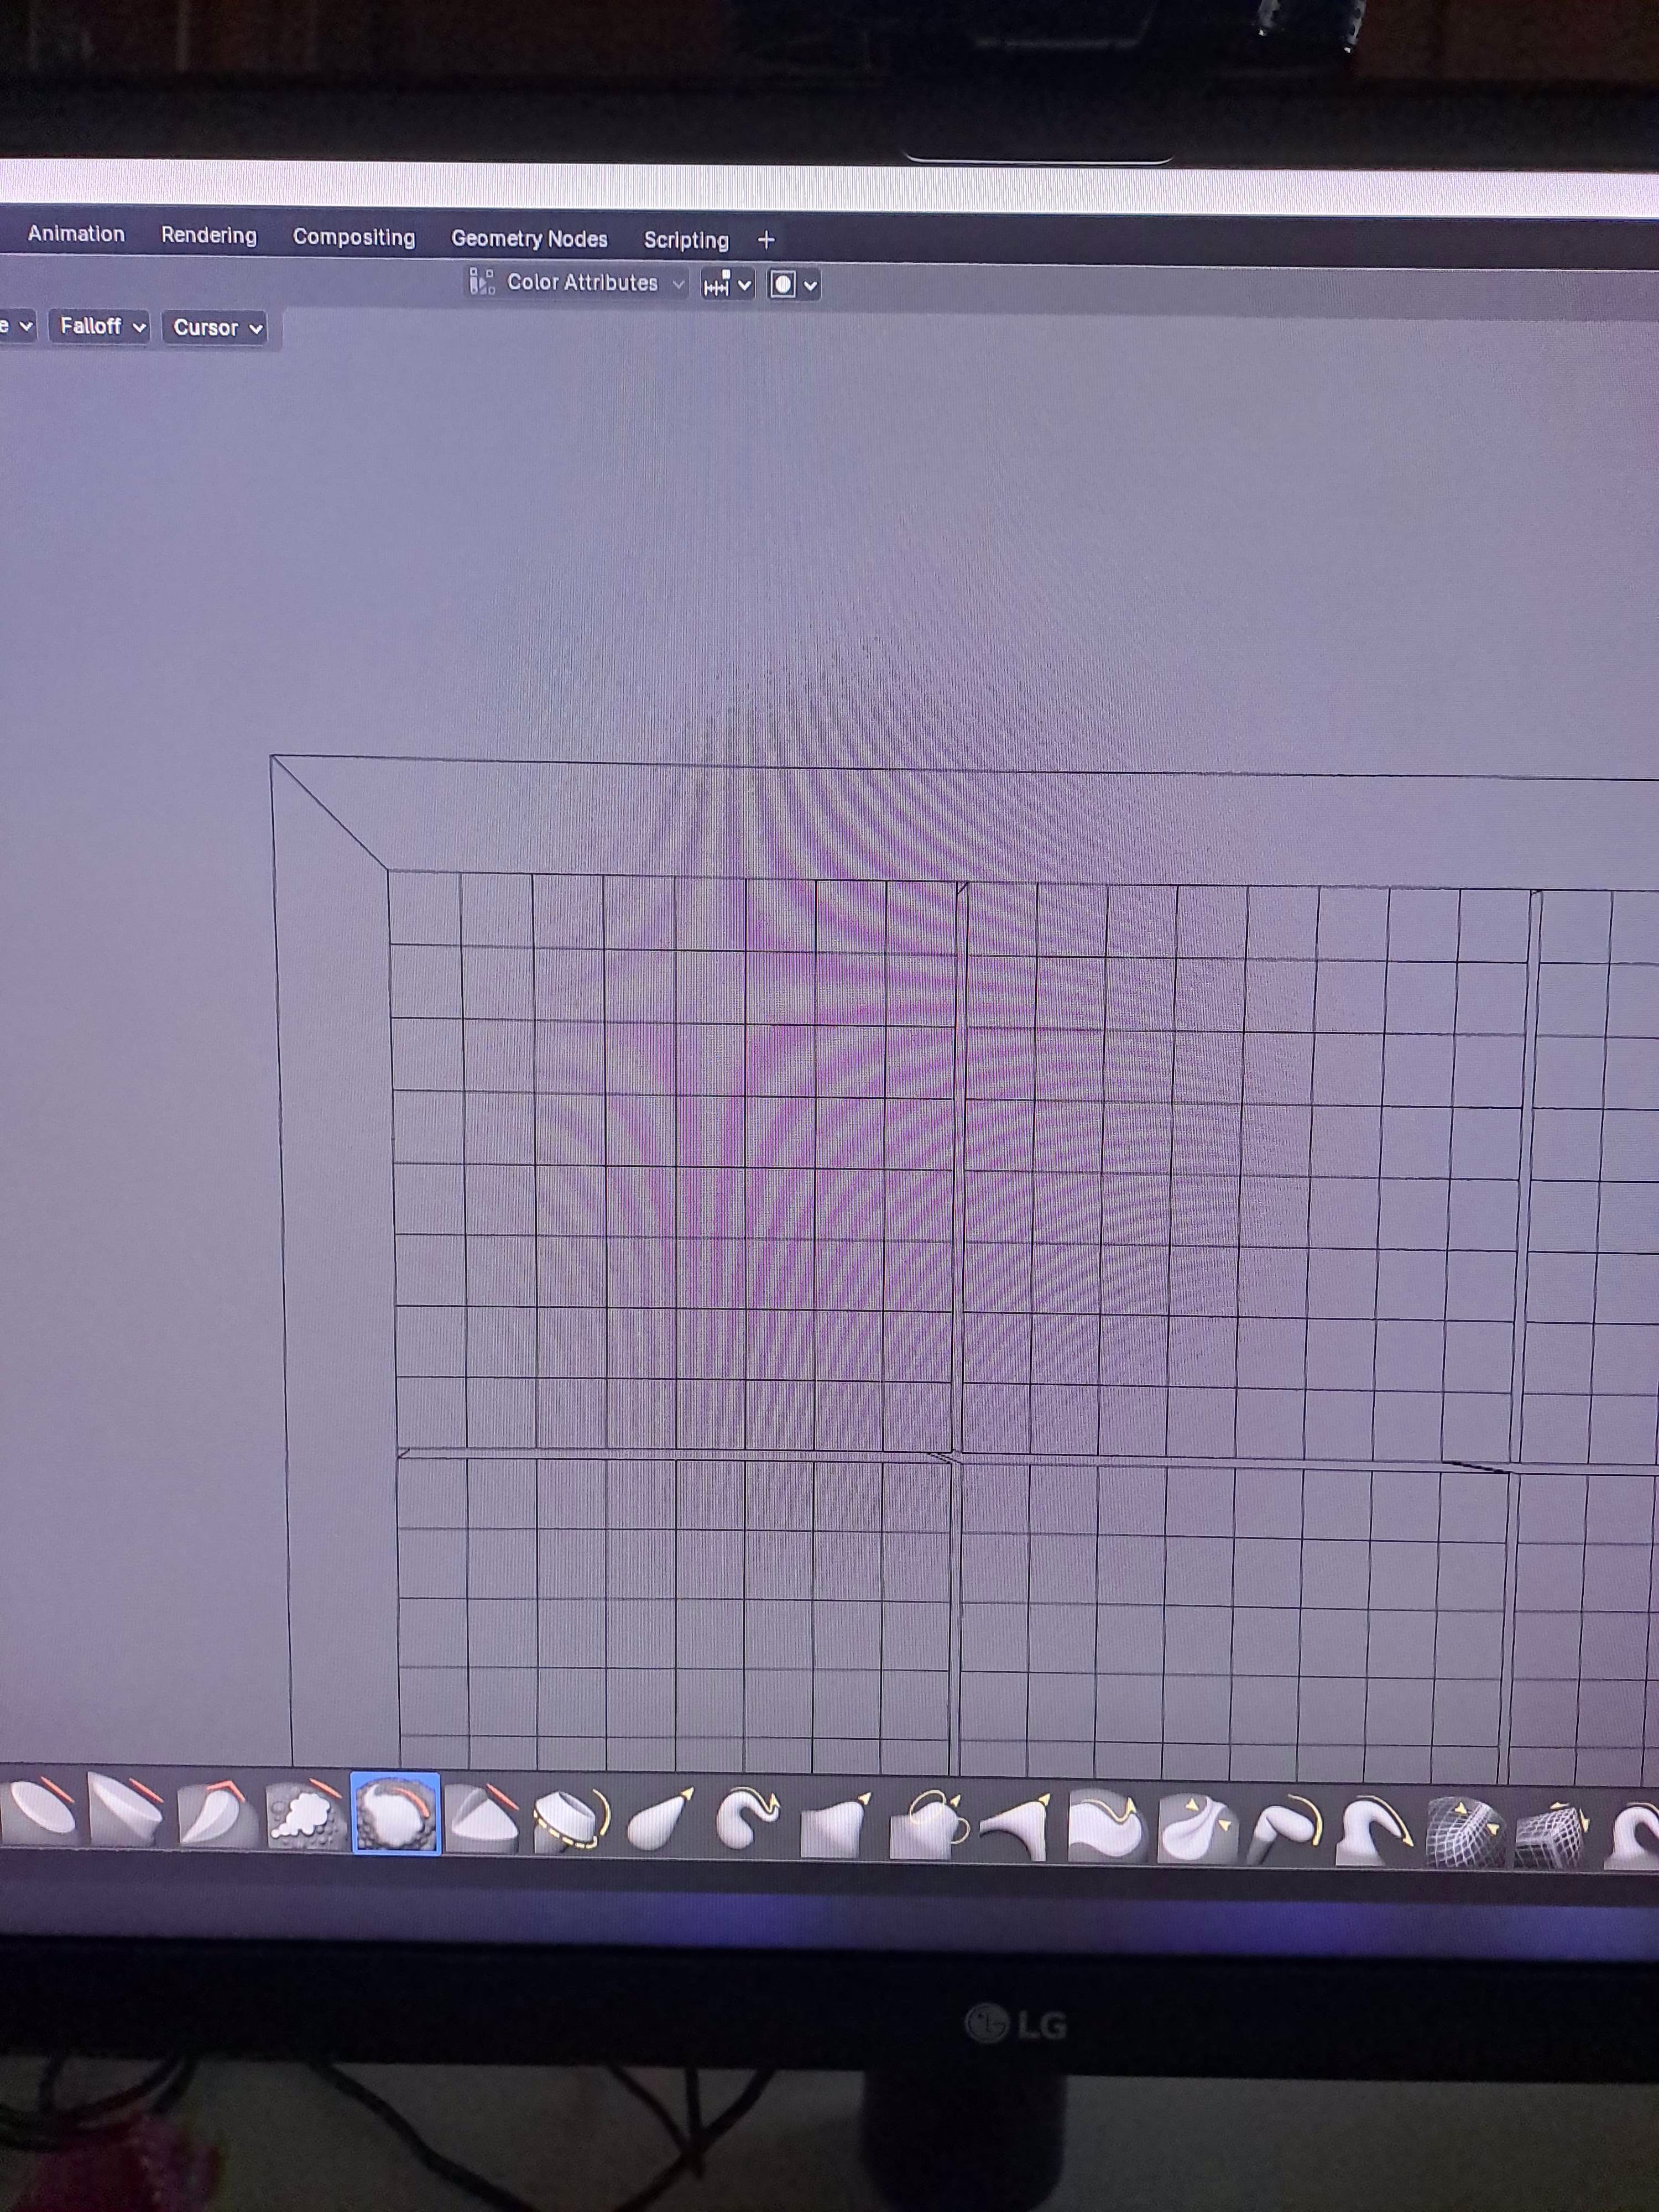Image resolution: width=1659 pixels, height=2212 pixels.
Task: Select the highlighted blob-style brush in shelf
Action: pos(395,1814)
